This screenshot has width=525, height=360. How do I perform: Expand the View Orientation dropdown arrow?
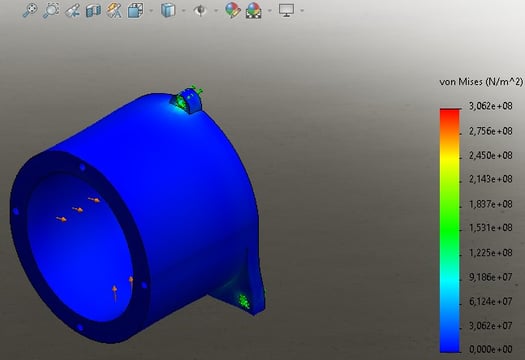(151, 11)
